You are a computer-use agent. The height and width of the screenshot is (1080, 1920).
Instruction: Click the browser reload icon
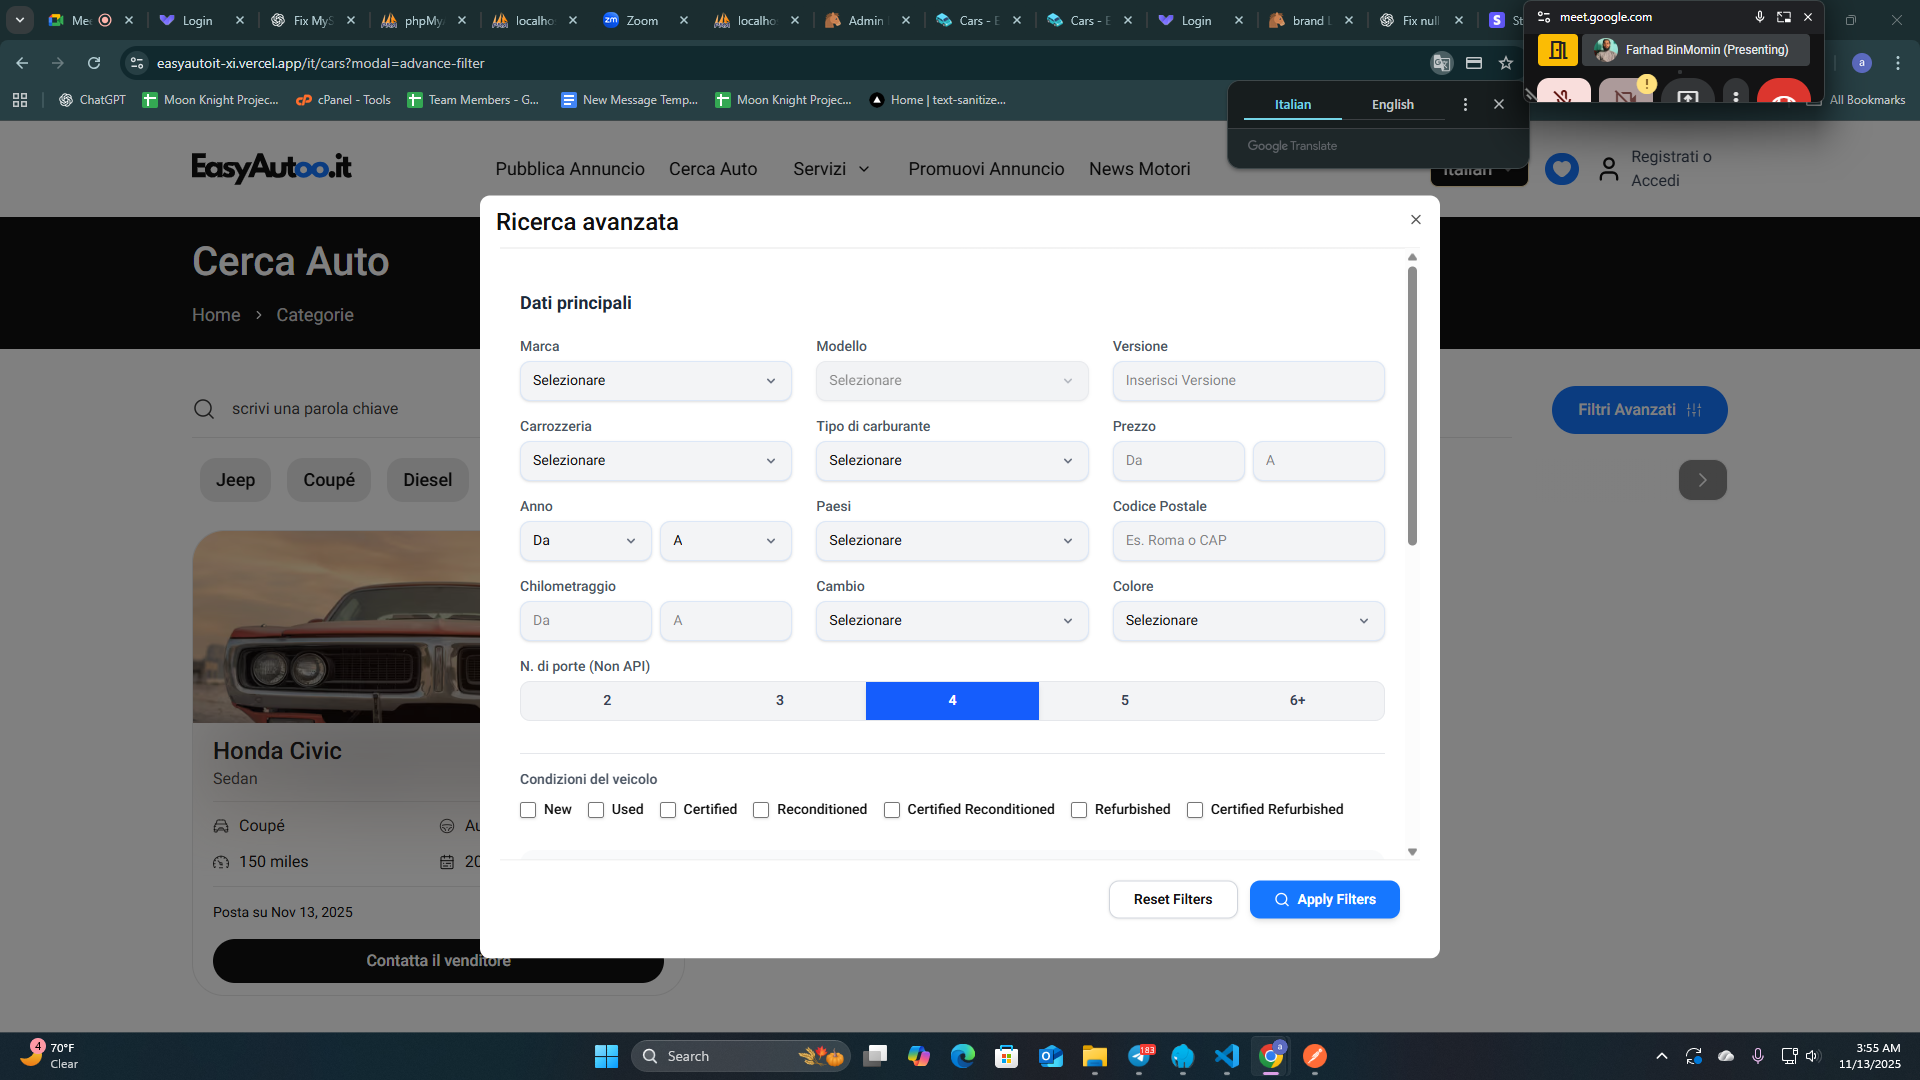pos(94,63)
